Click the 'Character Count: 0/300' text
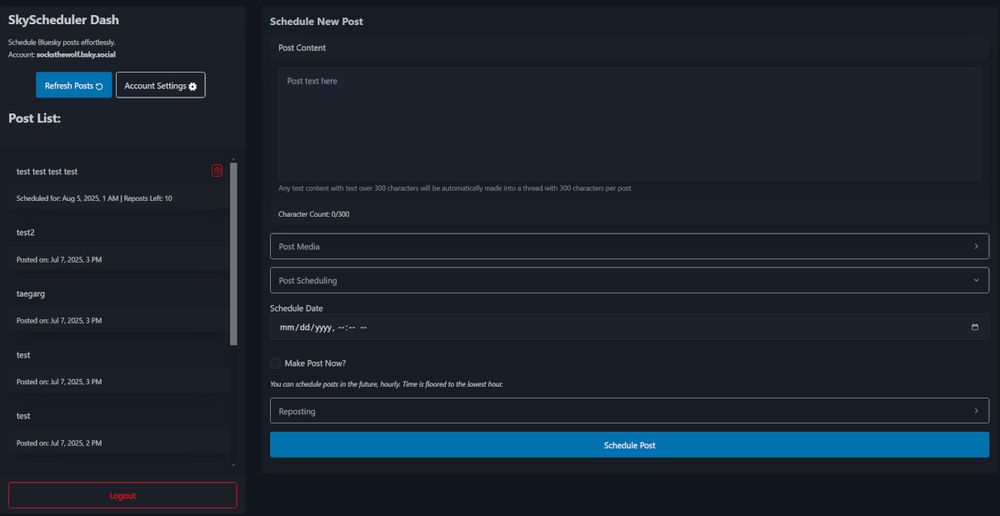Viewport: 1000px width, 516px height. pos(314,214)
